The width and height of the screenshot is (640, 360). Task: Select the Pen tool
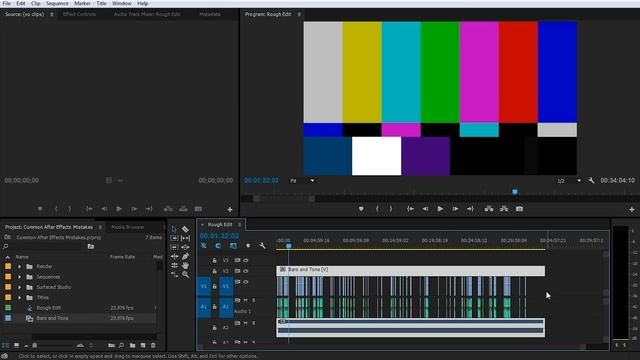185,256
